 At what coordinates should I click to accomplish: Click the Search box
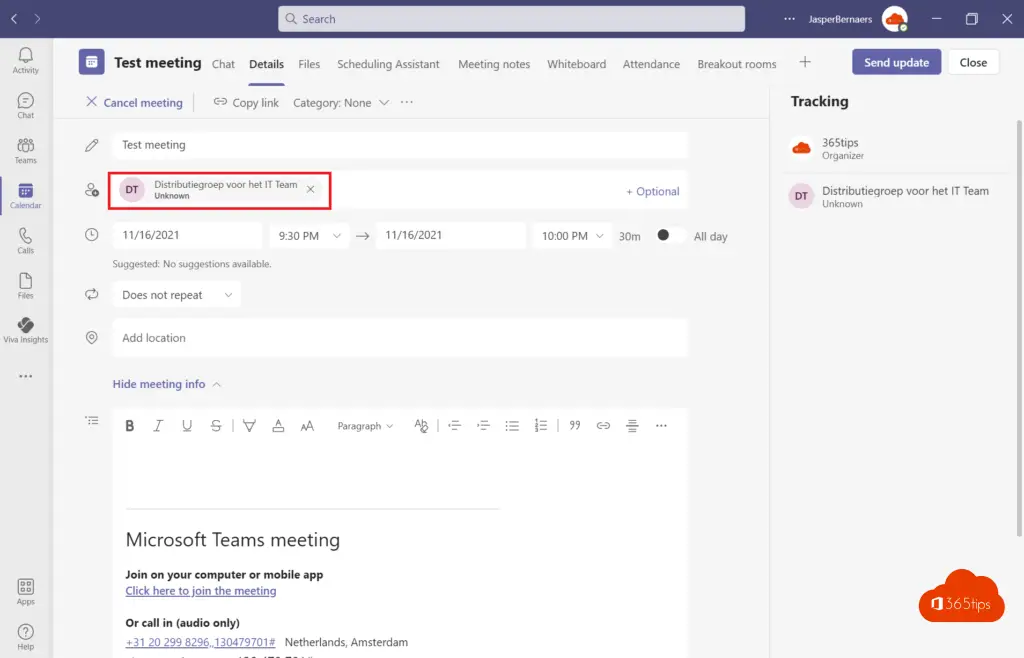511,19
